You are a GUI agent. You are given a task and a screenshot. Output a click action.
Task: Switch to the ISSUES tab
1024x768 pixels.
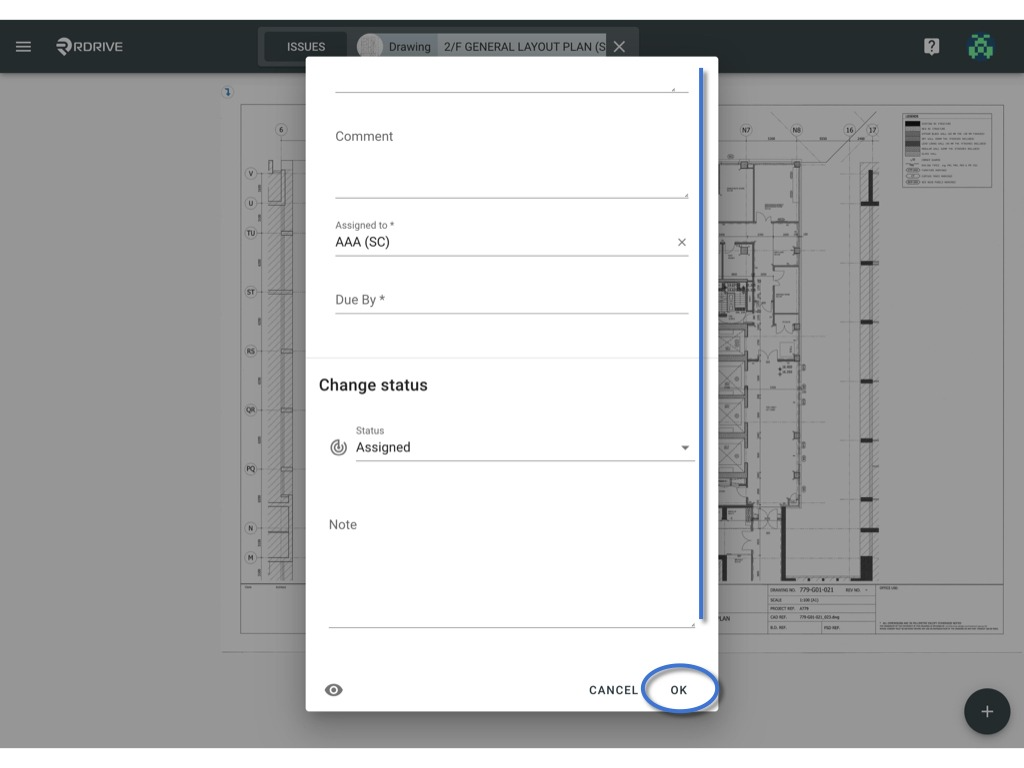(306, 46)
